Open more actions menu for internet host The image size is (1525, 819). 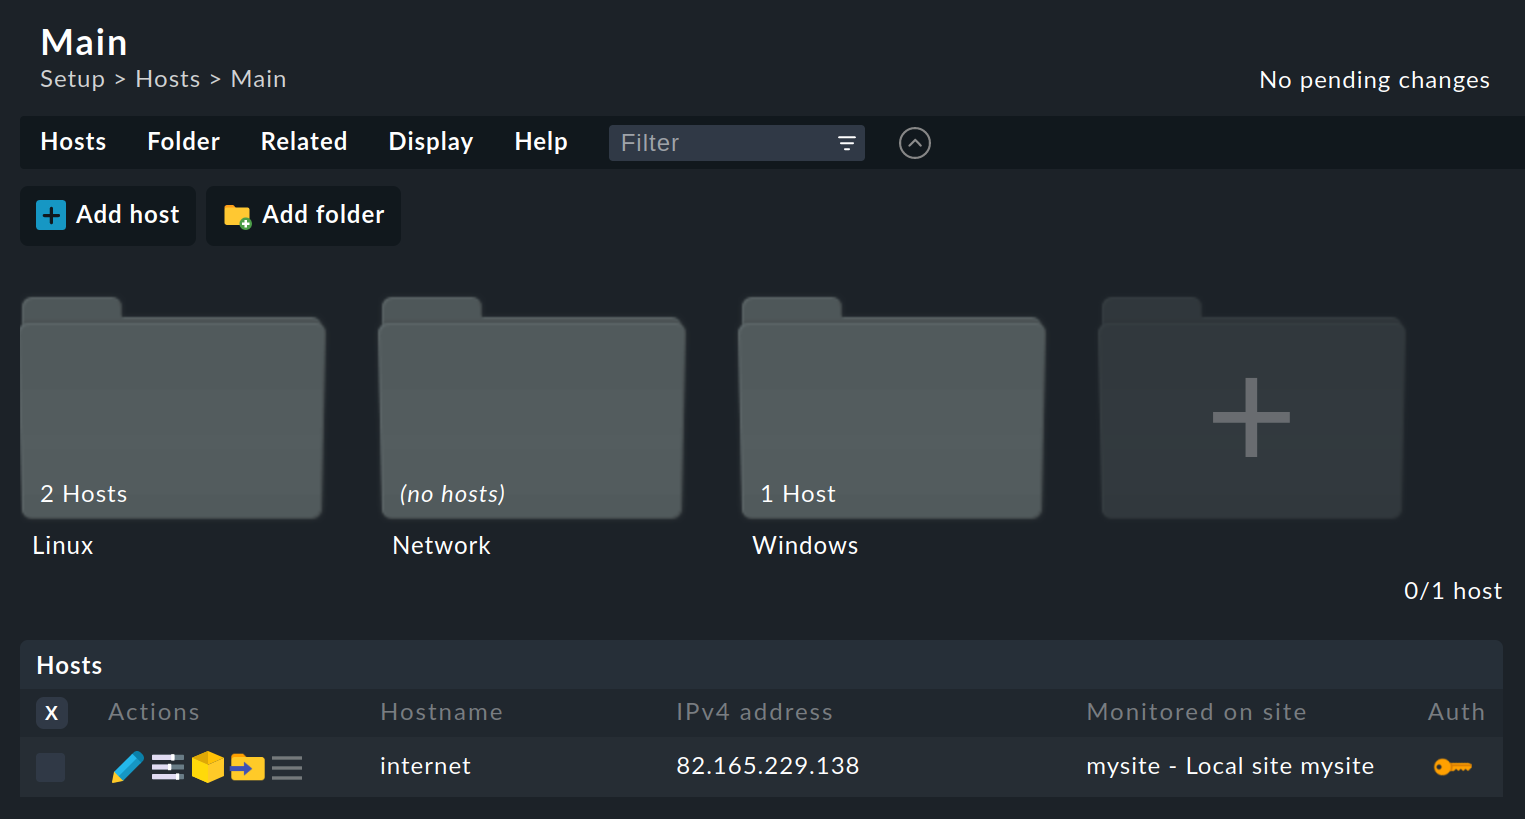tap(287, 767)
